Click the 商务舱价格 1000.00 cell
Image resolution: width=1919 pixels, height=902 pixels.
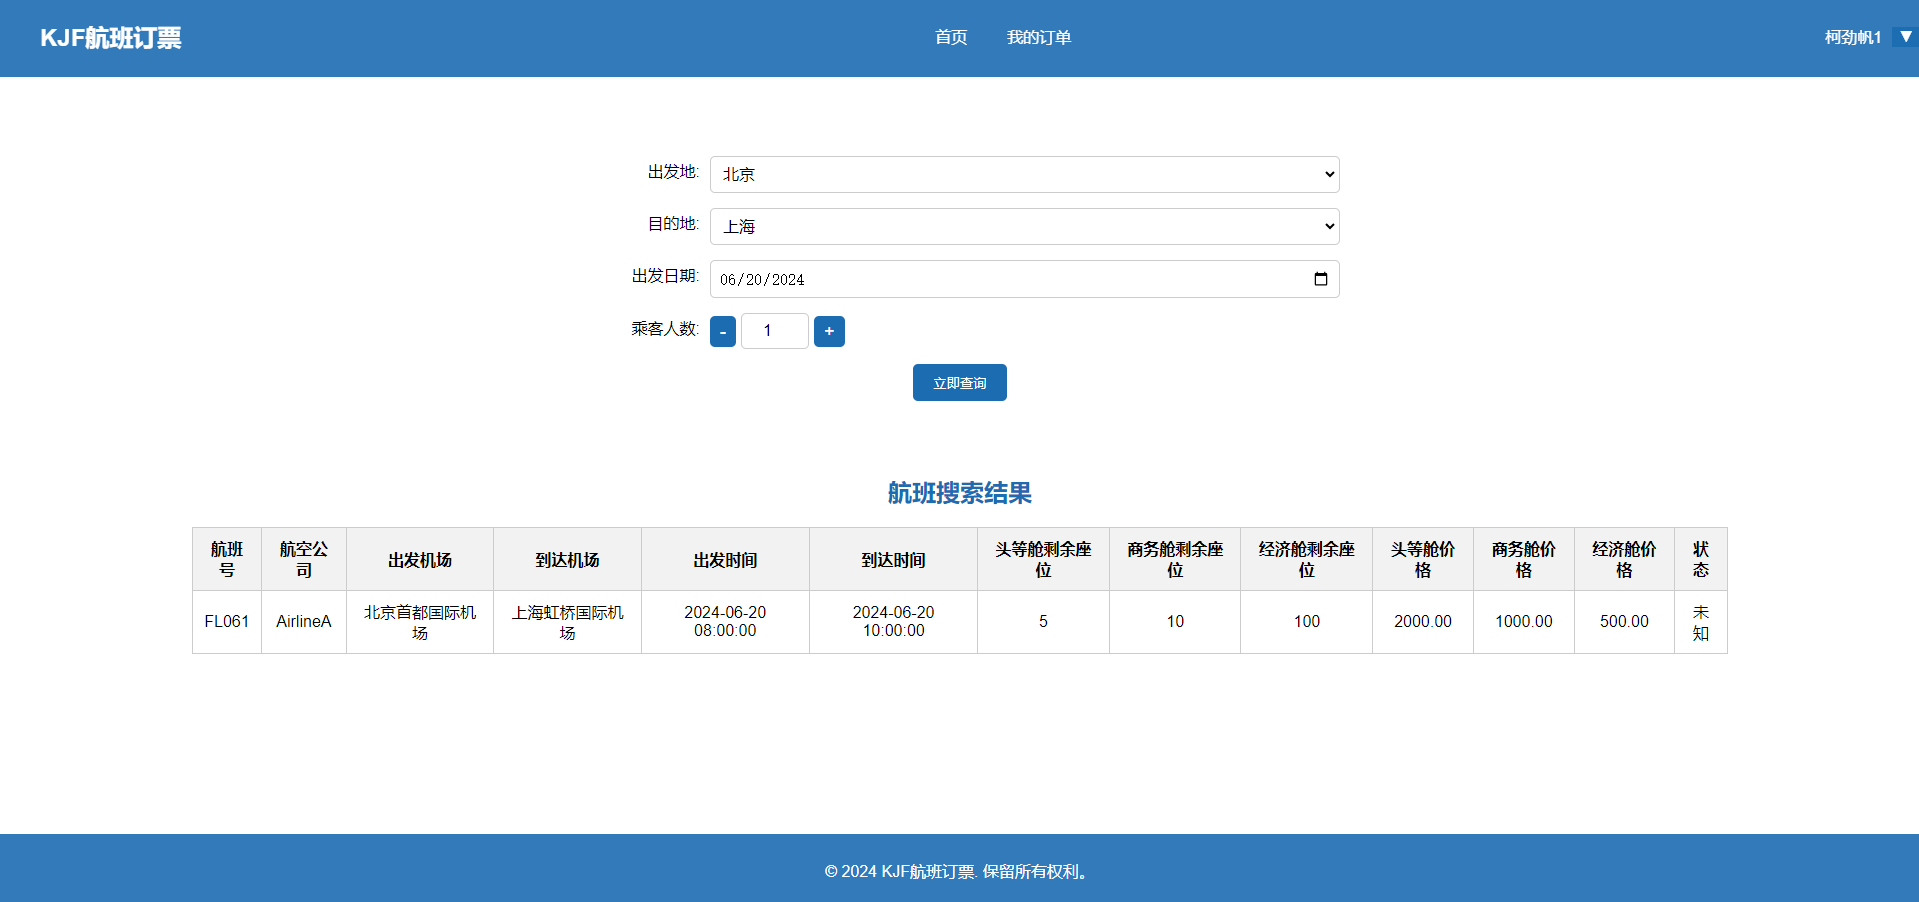click(x=1523, y=622)
